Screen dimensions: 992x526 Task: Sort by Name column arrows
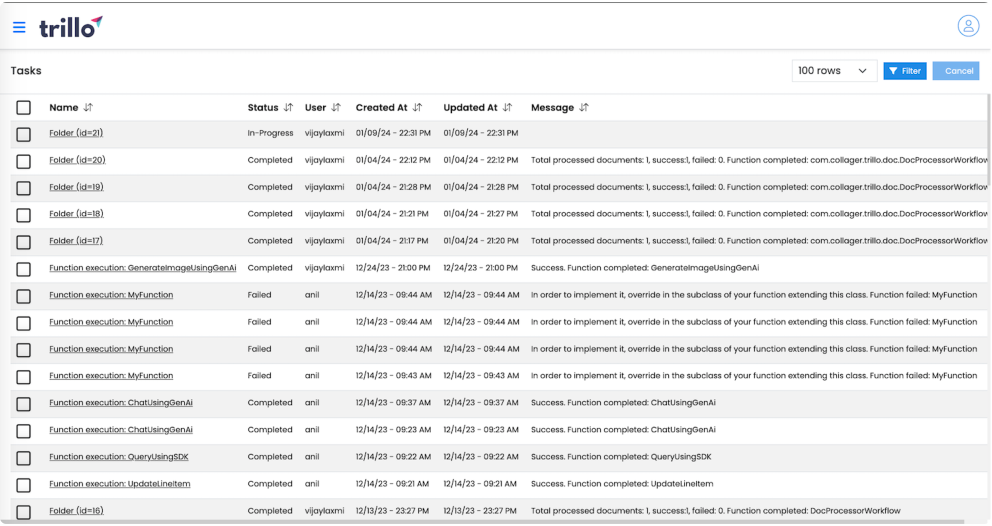coord(88,108)
